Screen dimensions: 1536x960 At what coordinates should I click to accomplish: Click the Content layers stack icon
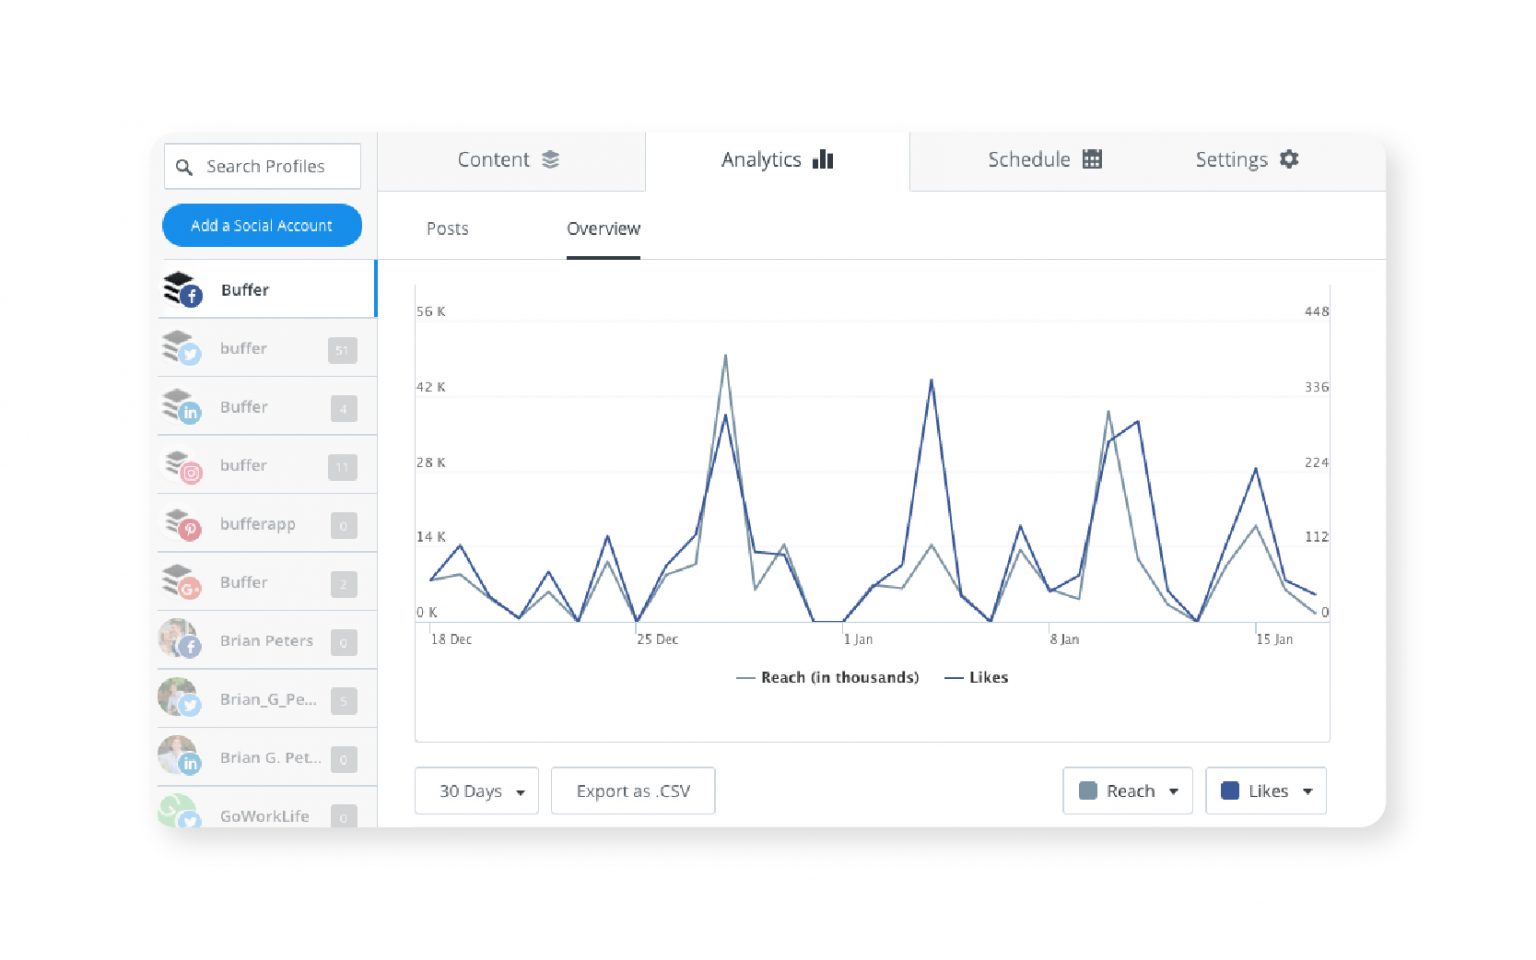tap(551, 159)
